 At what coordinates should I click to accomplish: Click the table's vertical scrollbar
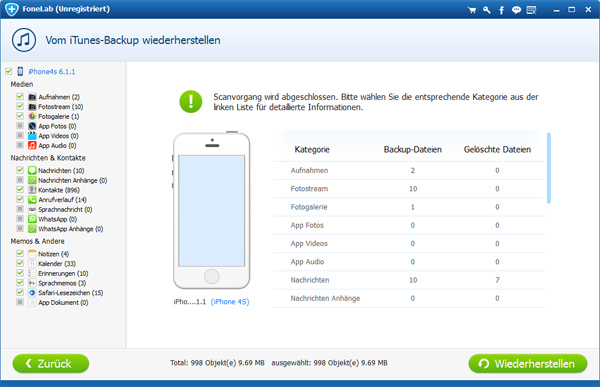pyautogui.click(x=549, y=168)
